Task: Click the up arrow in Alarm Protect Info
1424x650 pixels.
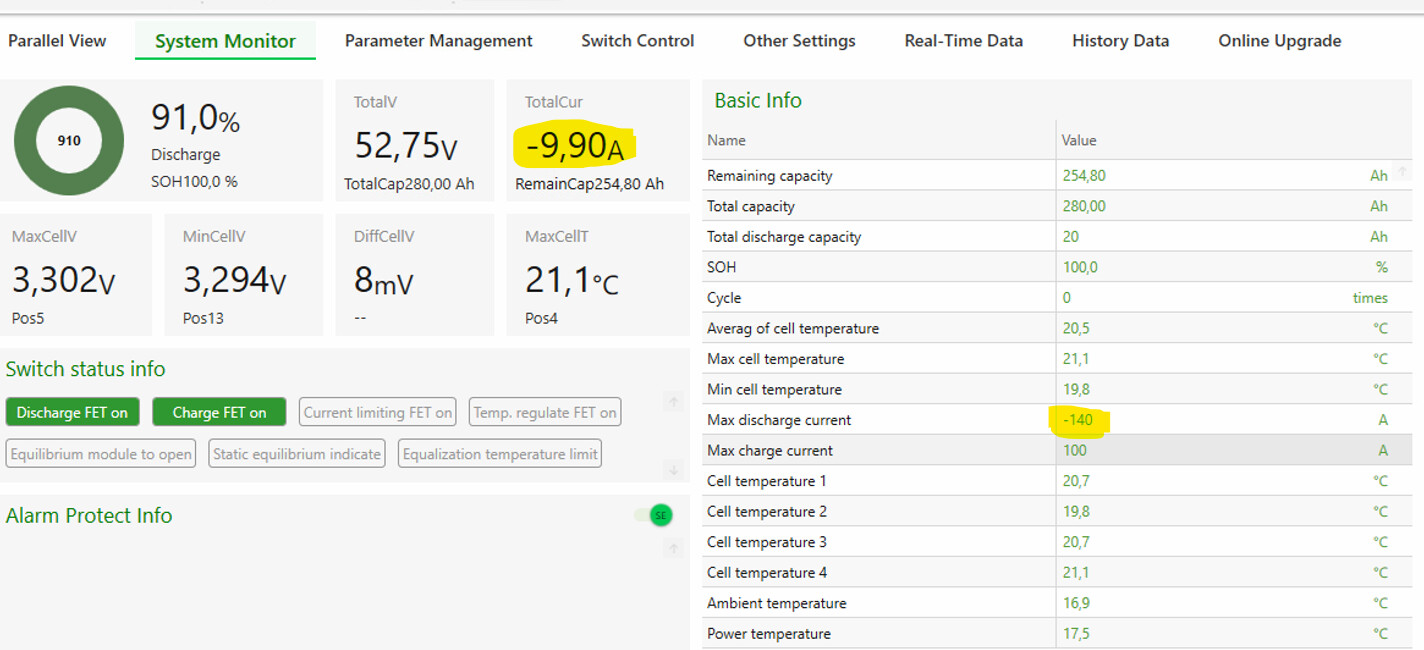Action: click(674, 548)
